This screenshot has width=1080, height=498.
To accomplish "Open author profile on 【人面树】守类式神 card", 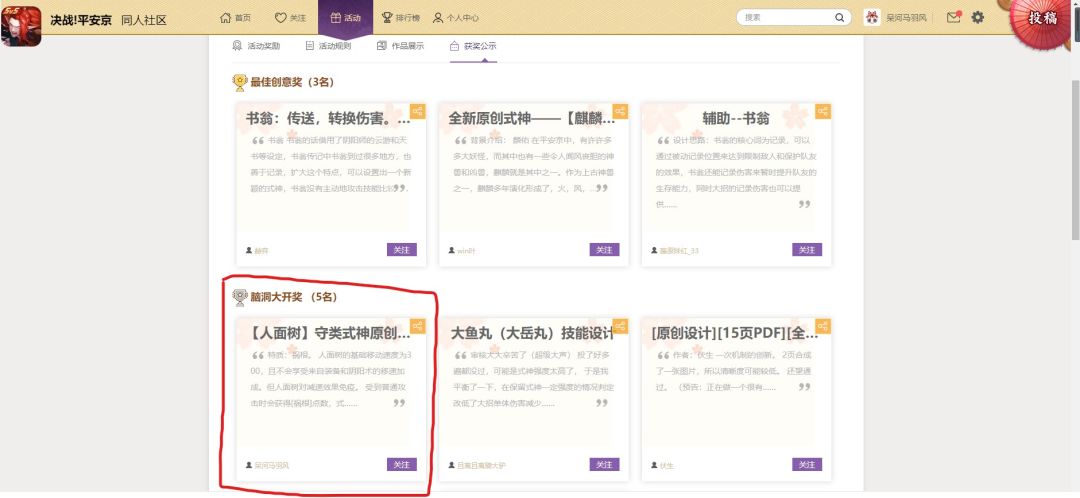I will pos(267,466).
